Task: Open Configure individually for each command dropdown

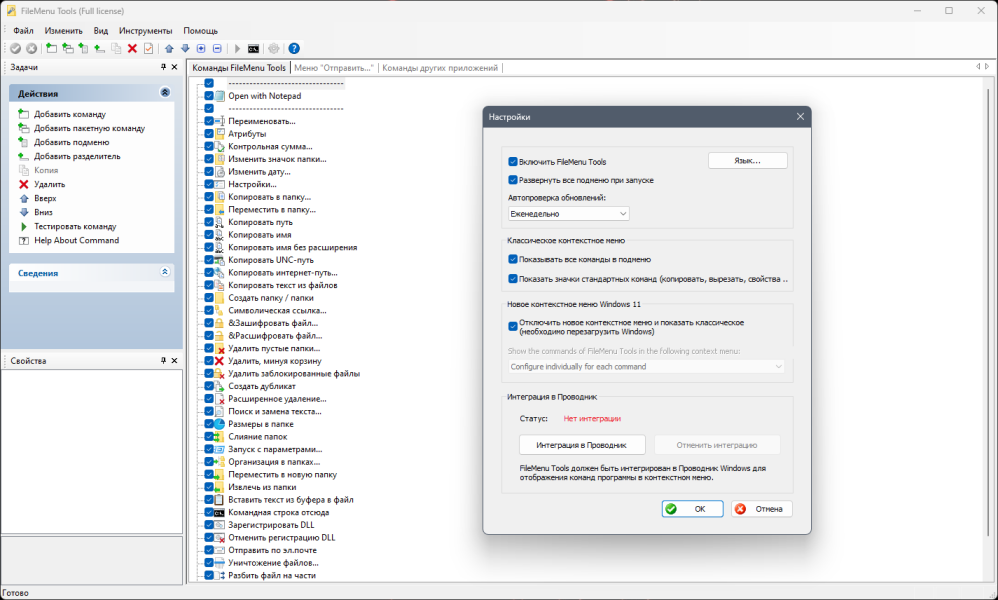Action: (646, 366)
